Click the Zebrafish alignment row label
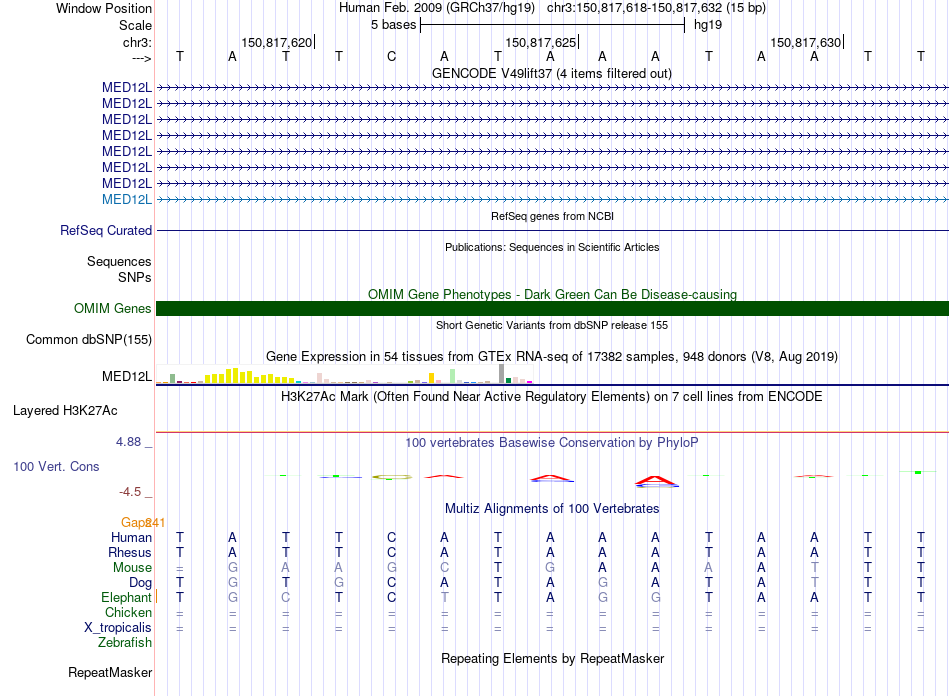Image resolution: width=950 pixels, height=696 pixels. point(125,642)
